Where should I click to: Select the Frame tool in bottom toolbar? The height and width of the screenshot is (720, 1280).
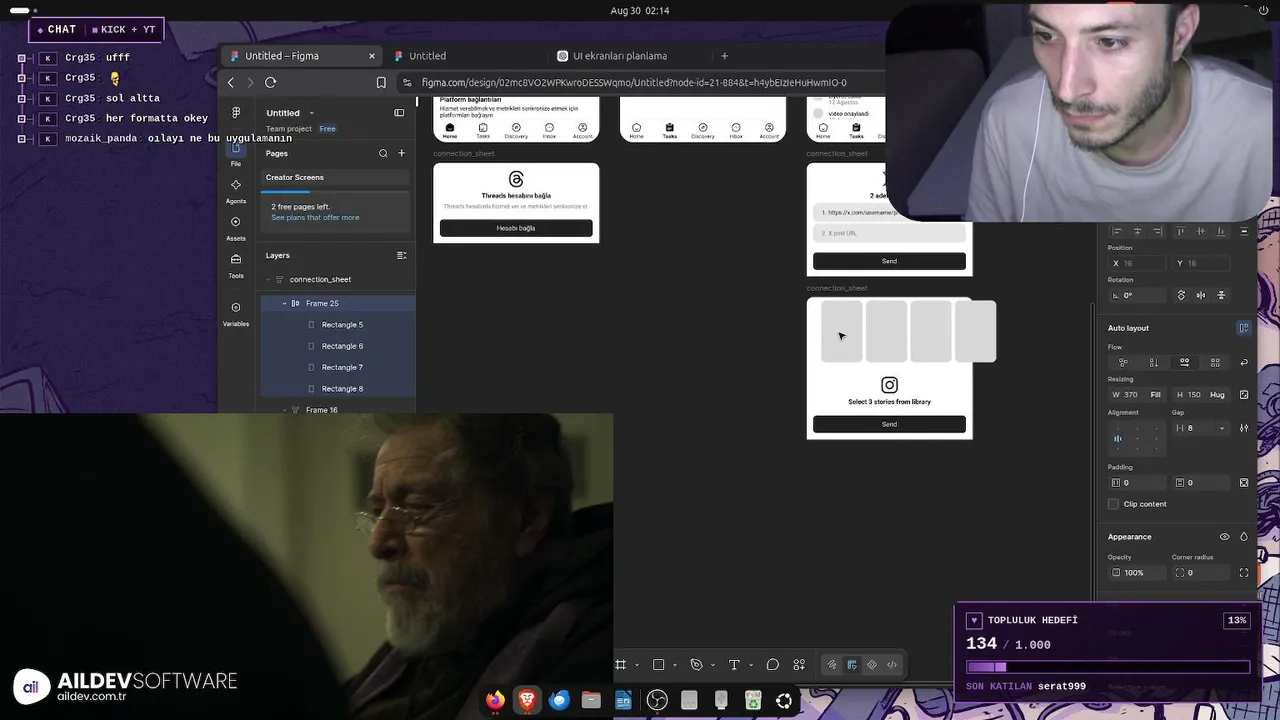pos(621,665)
